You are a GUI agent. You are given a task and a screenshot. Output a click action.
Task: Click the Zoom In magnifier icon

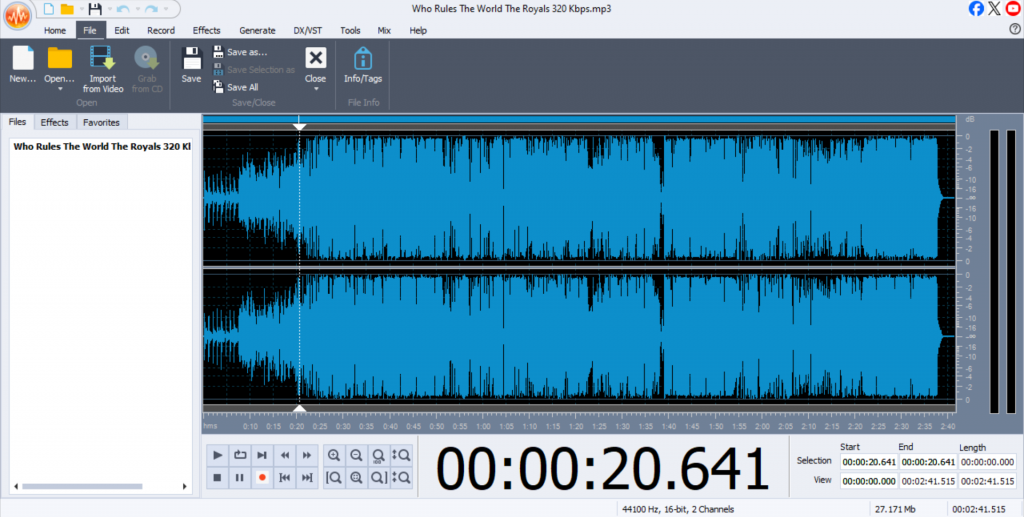coord(334,455)
